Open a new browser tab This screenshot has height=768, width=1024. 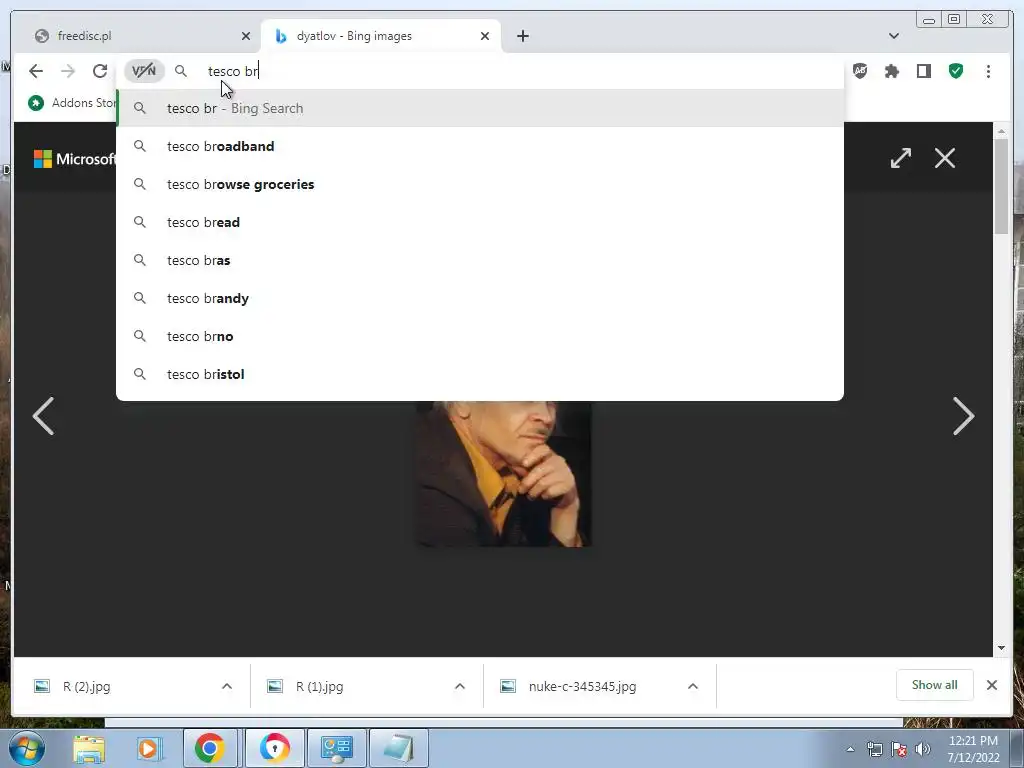(x=522, y=36)
